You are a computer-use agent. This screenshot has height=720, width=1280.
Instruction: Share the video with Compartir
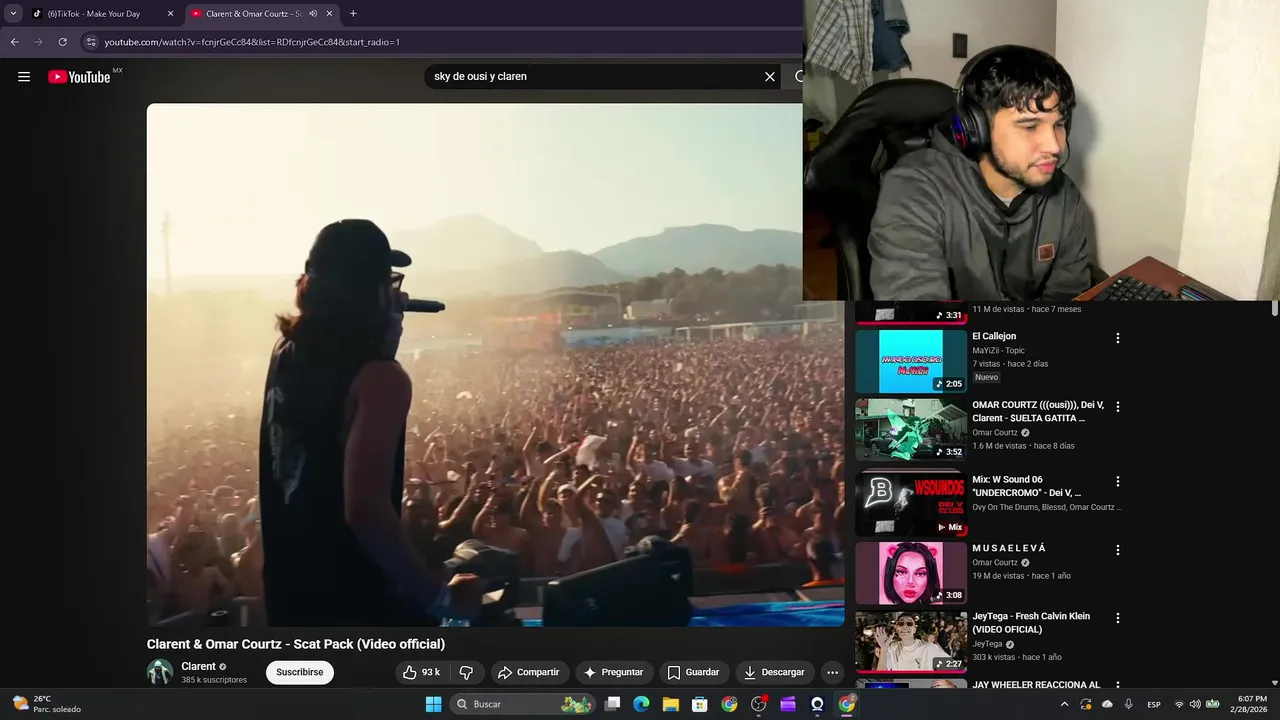[529, 672]
